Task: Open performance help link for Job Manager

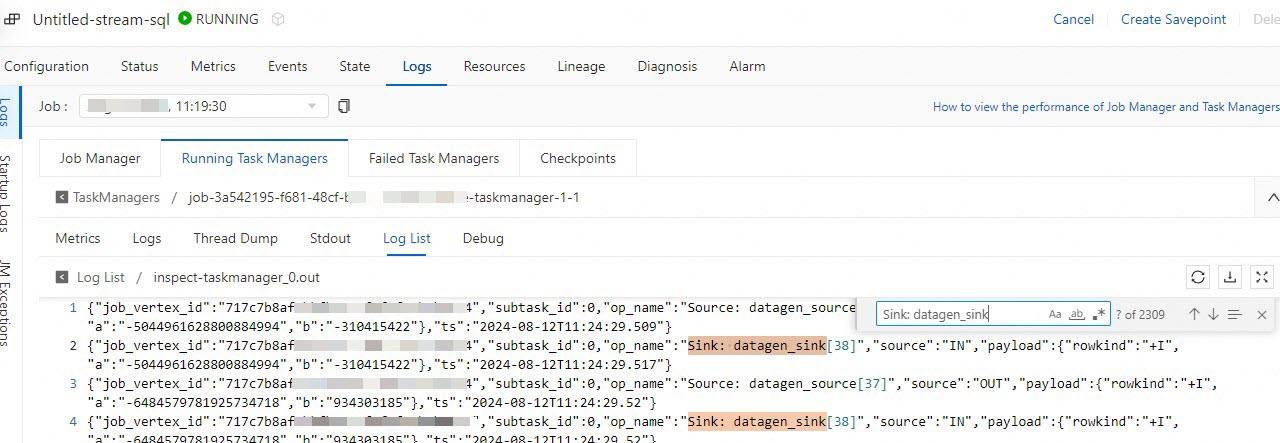Action: pos(1106,106)
